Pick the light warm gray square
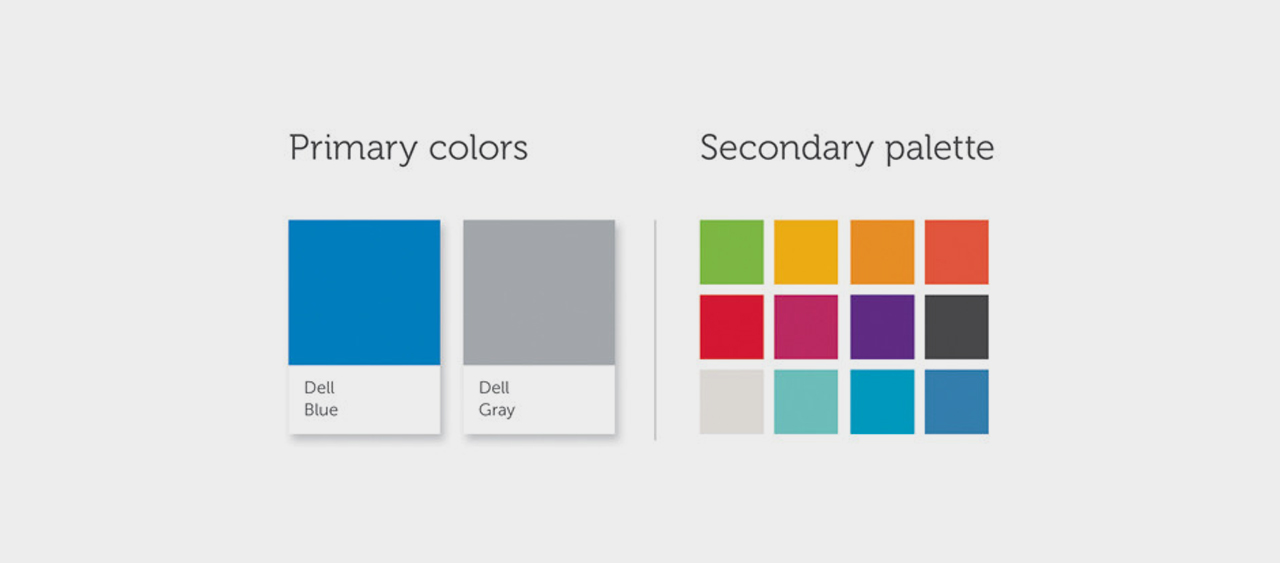 732,402
